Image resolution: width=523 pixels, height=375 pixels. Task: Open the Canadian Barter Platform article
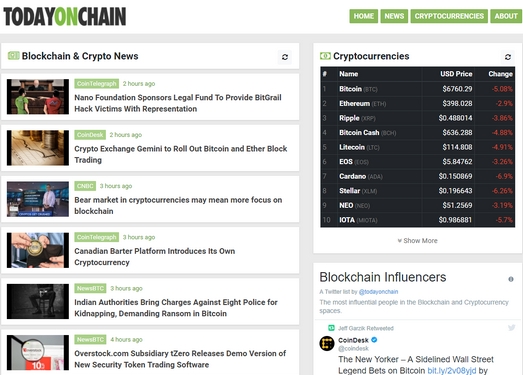[x=154, y=257]
